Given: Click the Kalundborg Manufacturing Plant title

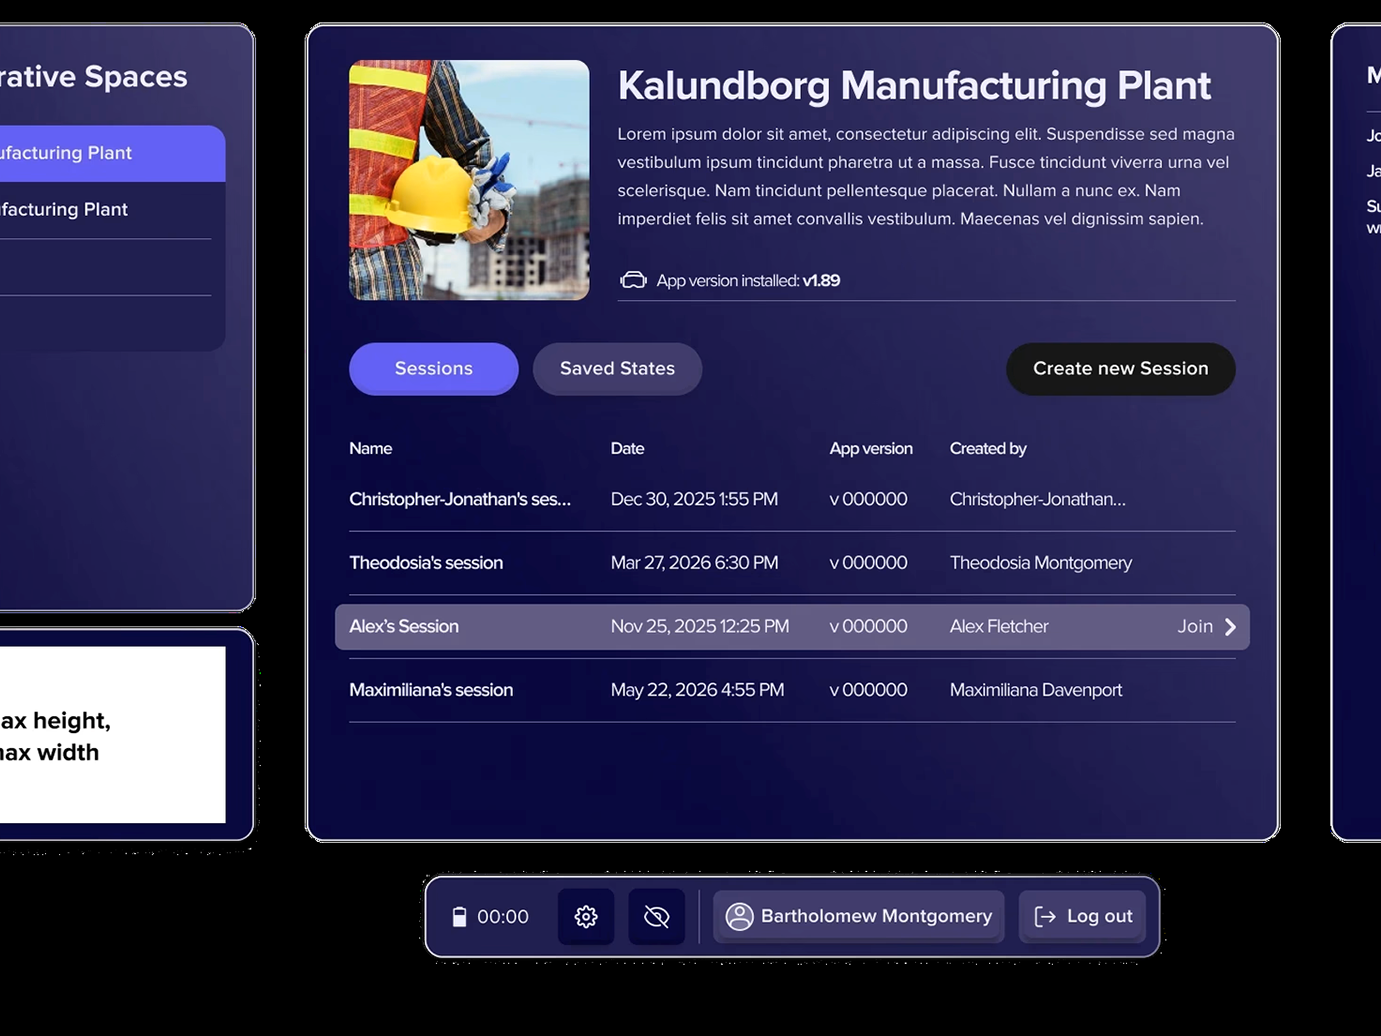Looking at the screenshot, I should pyautogui.click(x=914, y=86).
